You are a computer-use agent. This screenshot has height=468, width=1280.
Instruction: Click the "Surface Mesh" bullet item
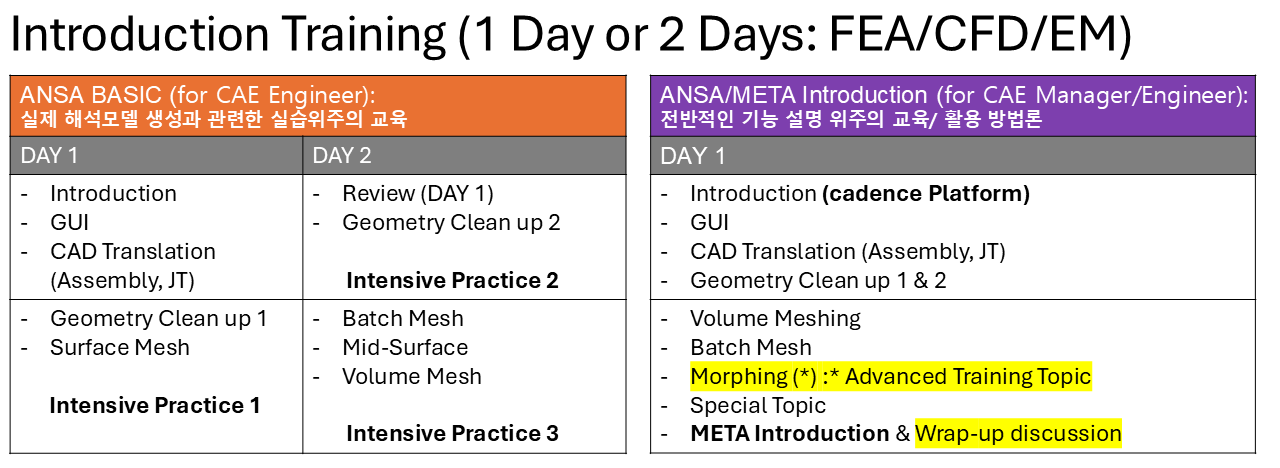tap(120, 348)
